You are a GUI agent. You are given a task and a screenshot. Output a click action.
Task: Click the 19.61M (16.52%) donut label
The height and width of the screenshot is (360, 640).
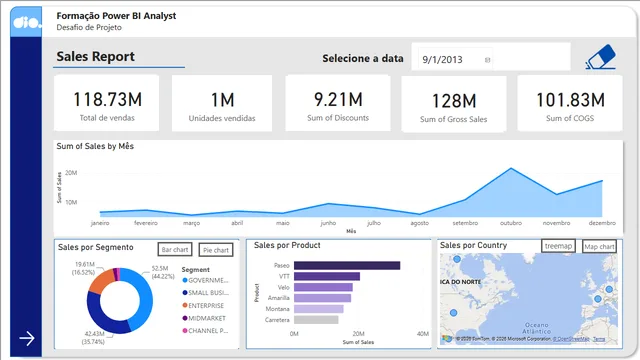pyautogui.click(x=84, y=268)
